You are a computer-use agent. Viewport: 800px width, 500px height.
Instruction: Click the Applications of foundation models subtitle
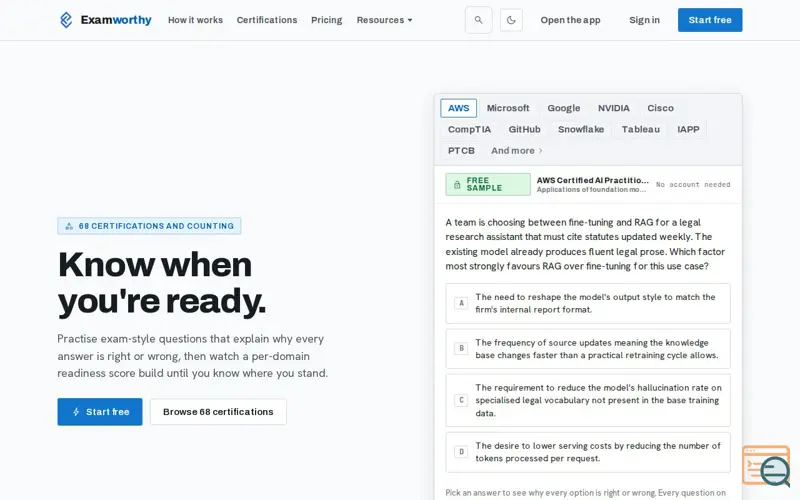click(x=591, y=190)
